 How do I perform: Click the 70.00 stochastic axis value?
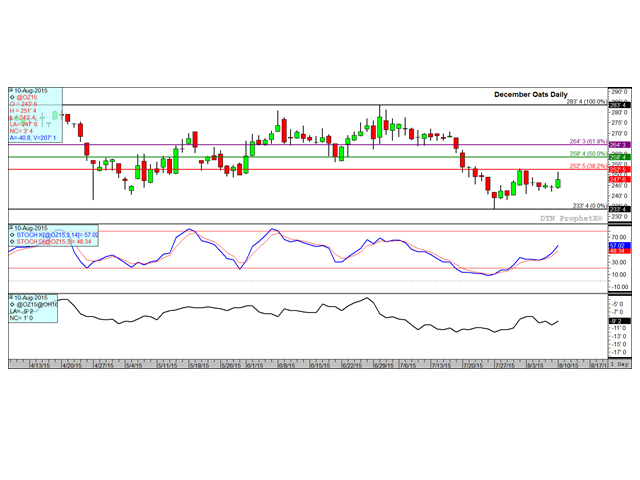[x=619, y=237]
